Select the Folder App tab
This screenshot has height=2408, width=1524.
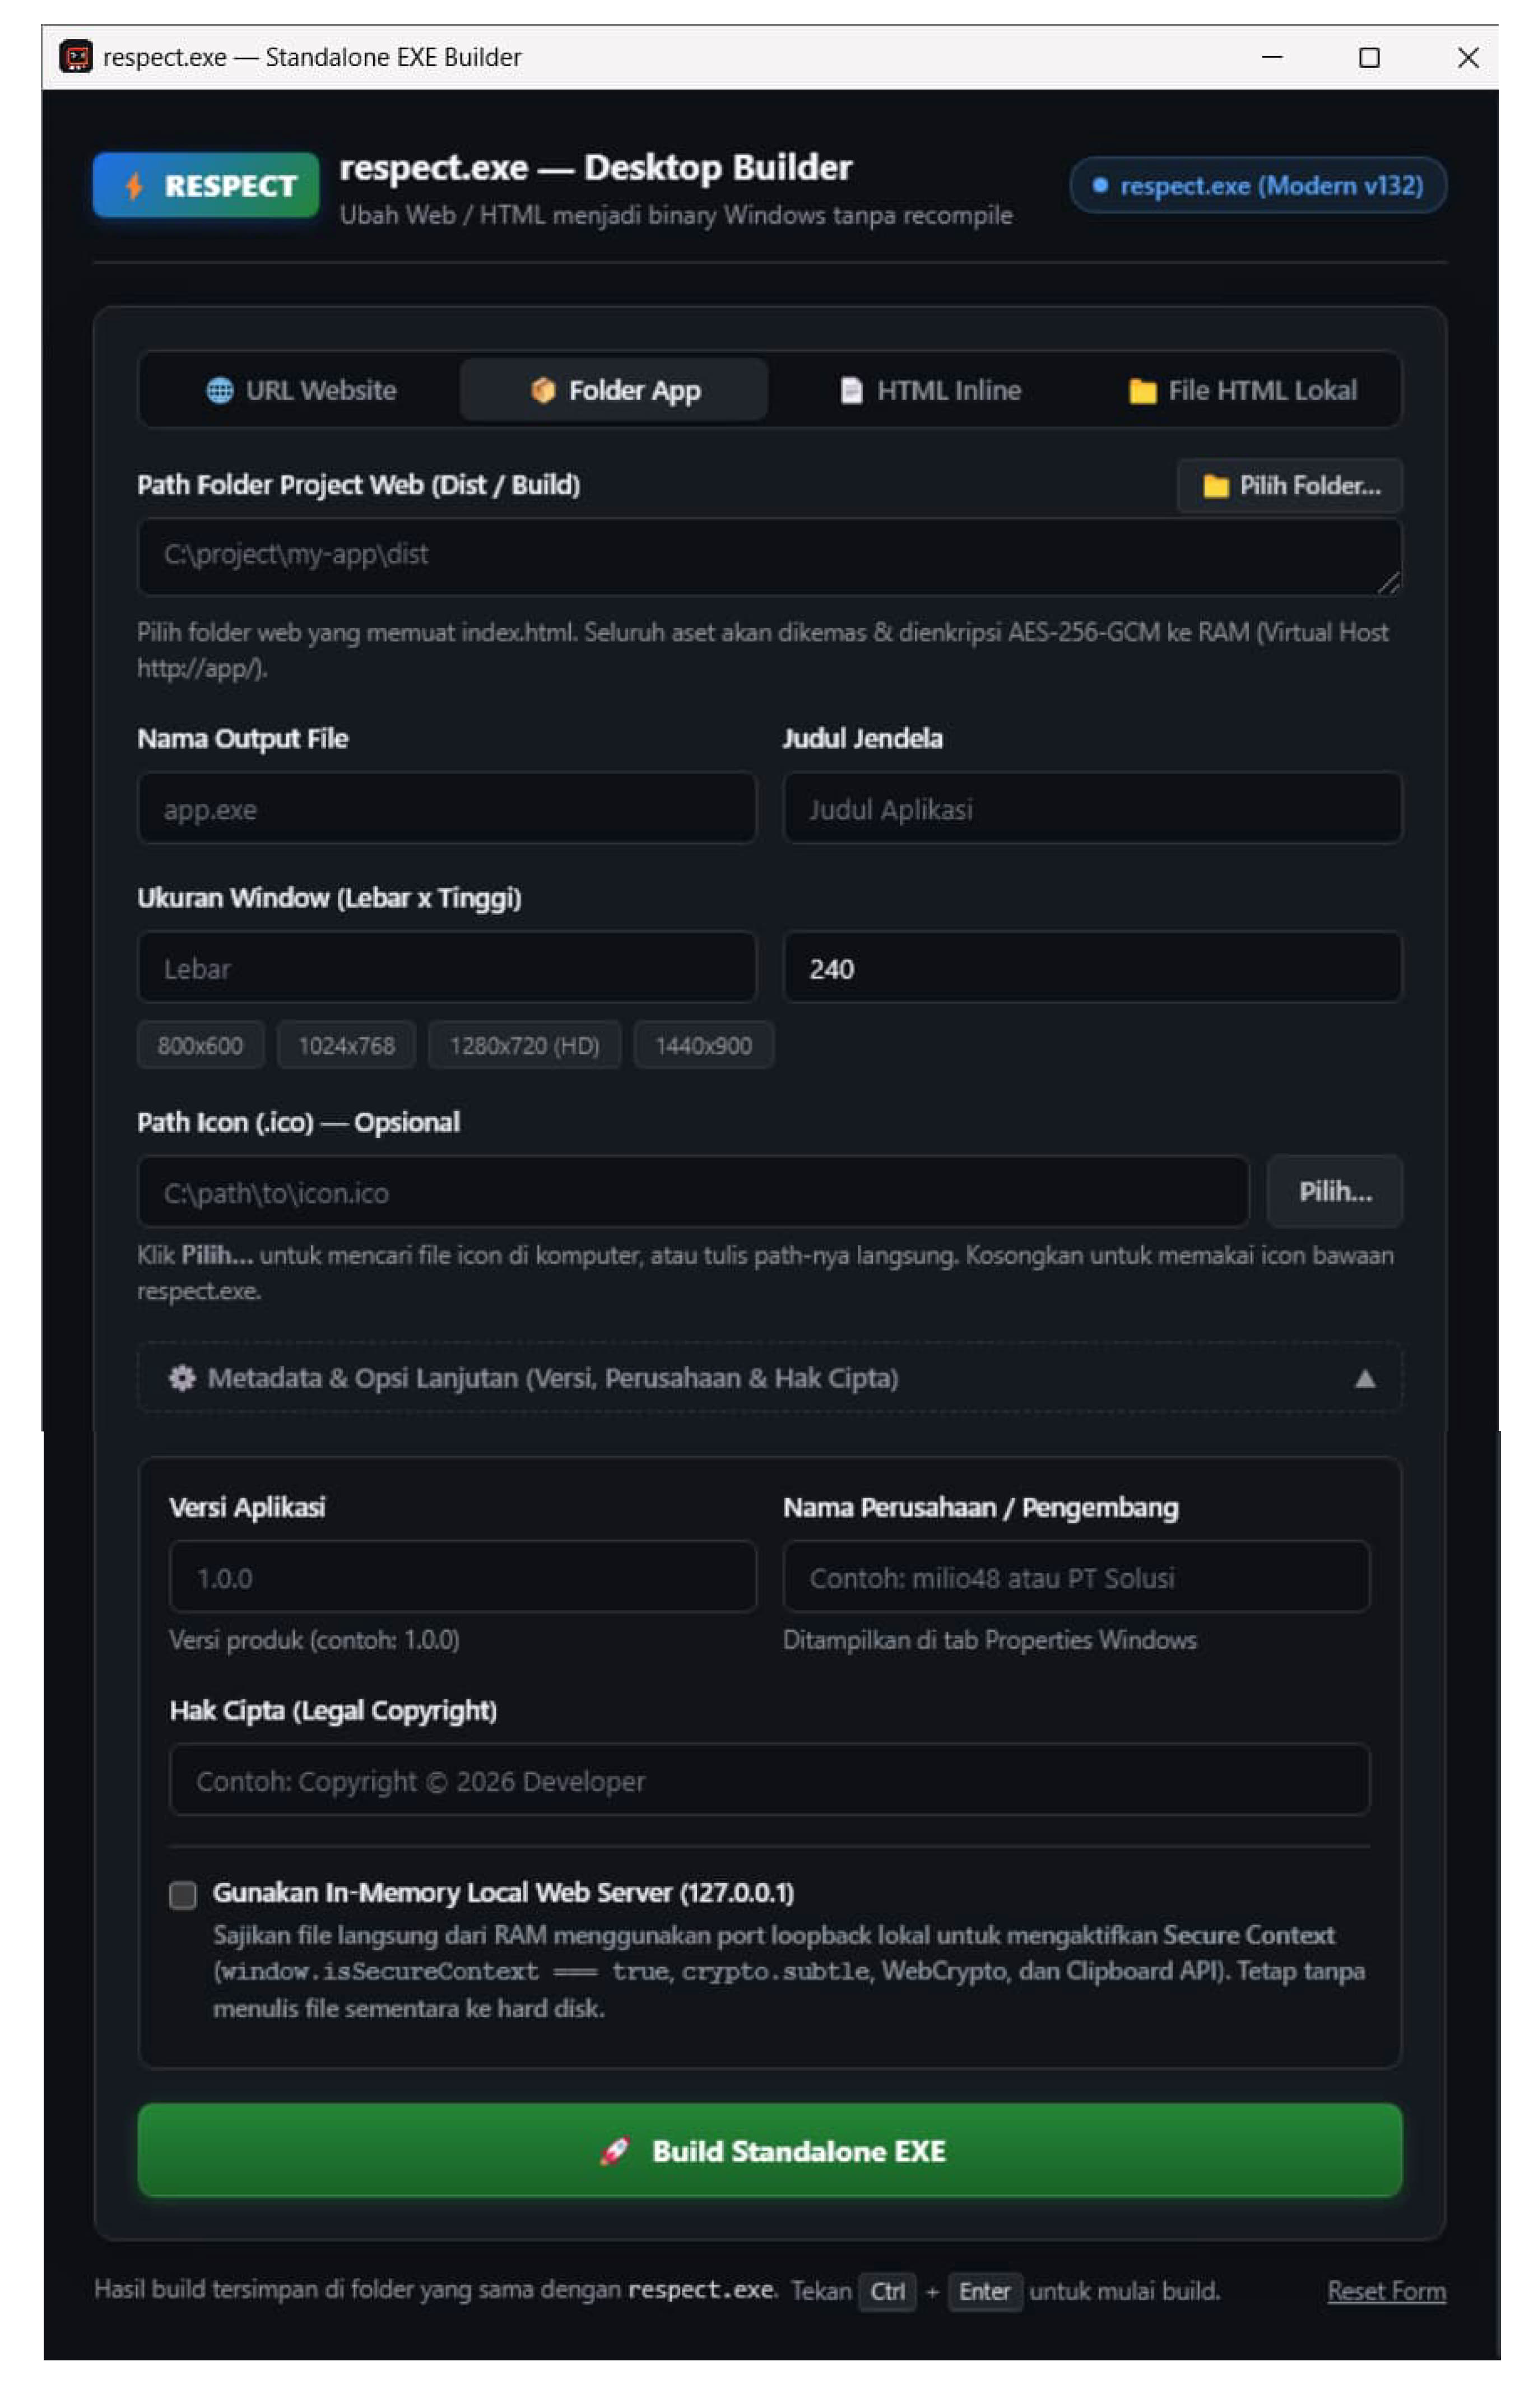[x=614, y=390]
